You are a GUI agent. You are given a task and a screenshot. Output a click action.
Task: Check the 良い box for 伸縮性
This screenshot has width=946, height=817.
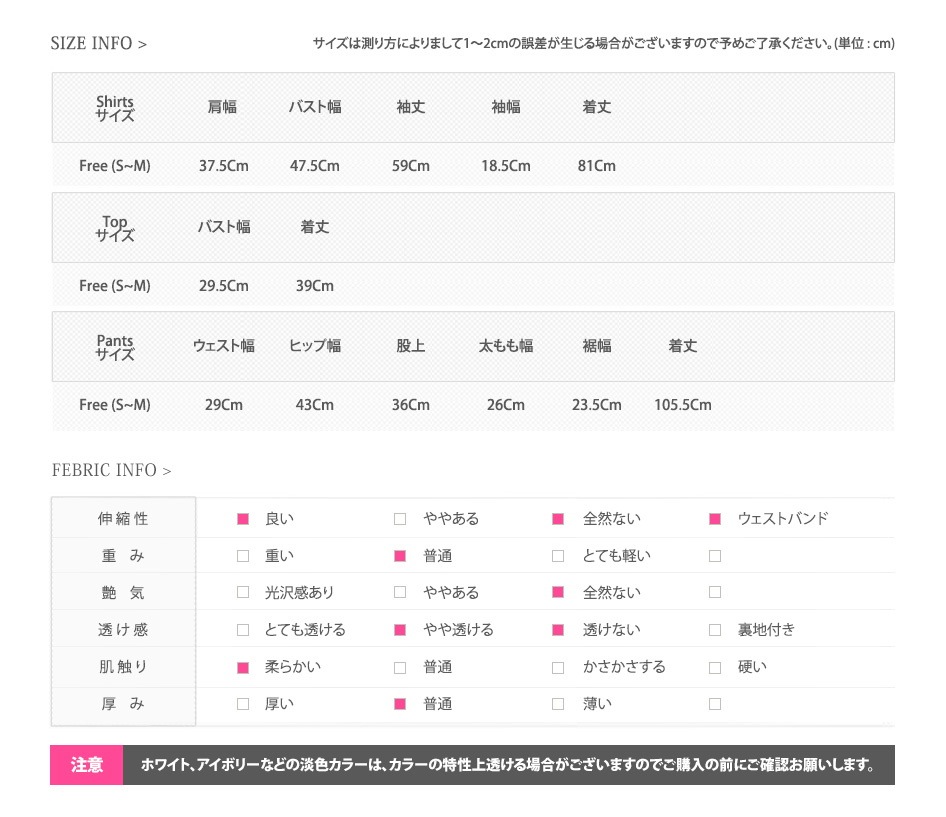pos(243,519)
